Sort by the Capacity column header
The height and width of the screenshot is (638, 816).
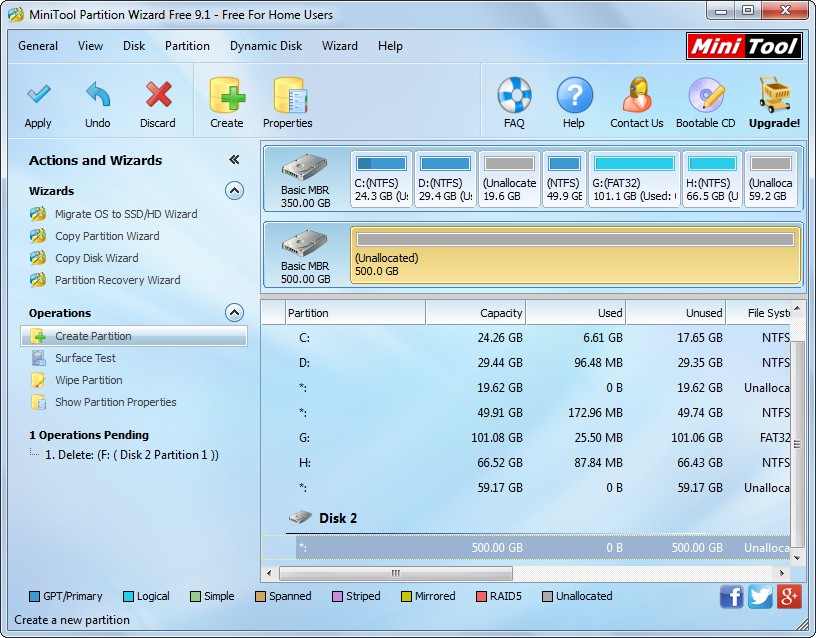(476, 313)
